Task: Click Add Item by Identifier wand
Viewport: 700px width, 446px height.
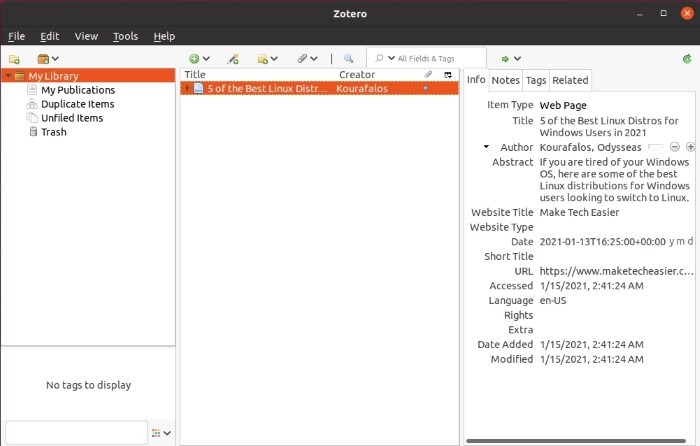Action: tap(233, 59)
